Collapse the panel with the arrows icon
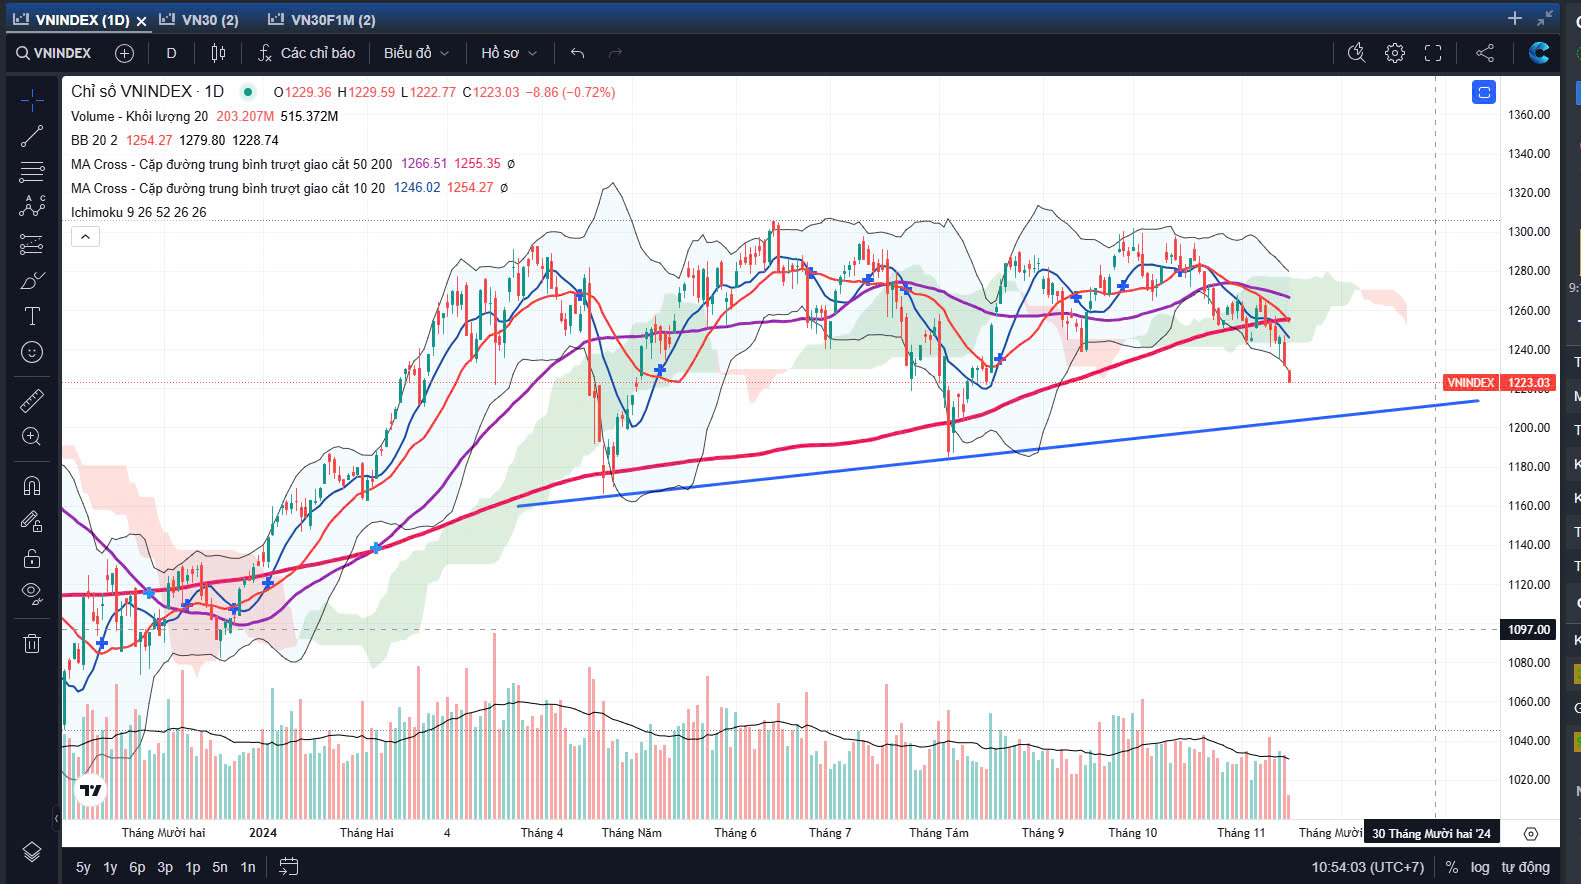Screen dimensions: 1581x884 [x=1545, y=18]
